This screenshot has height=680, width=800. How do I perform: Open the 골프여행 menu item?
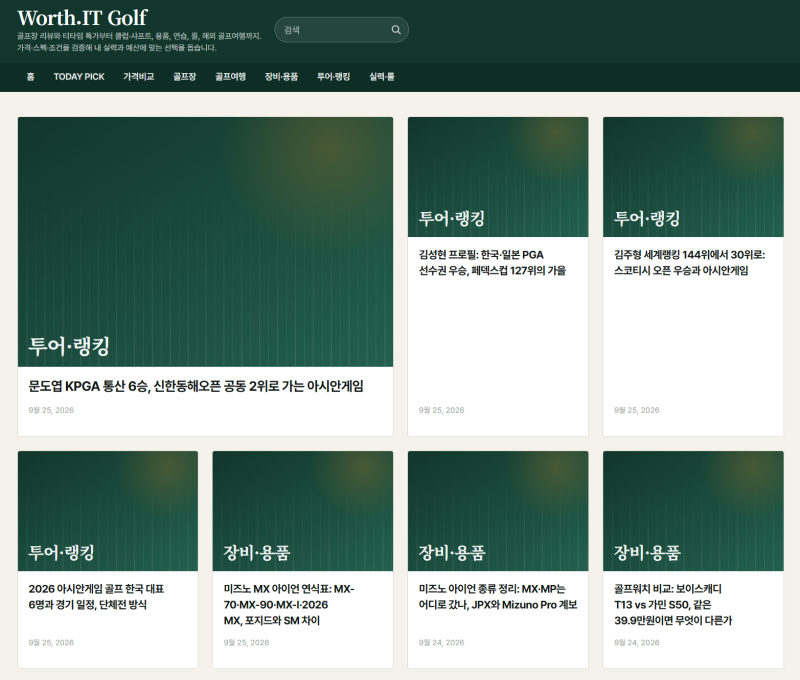(230, 77)
